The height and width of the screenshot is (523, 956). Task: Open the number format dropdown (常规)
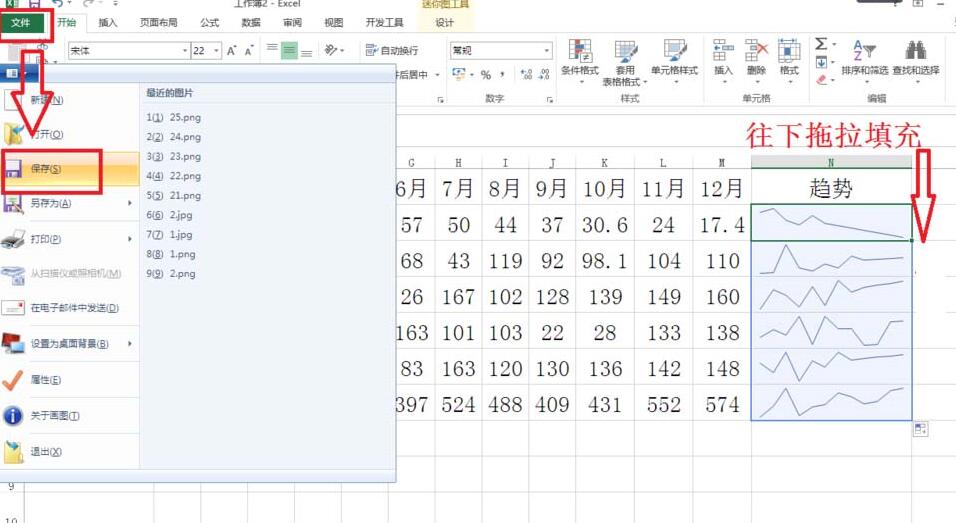tap(546, 50)
